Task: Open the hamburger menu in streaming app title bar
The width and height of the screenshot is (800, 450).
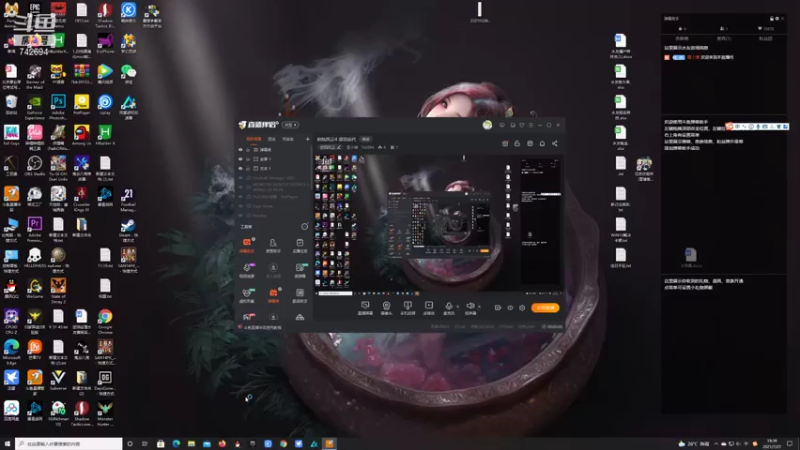Action: click(531, 125)
